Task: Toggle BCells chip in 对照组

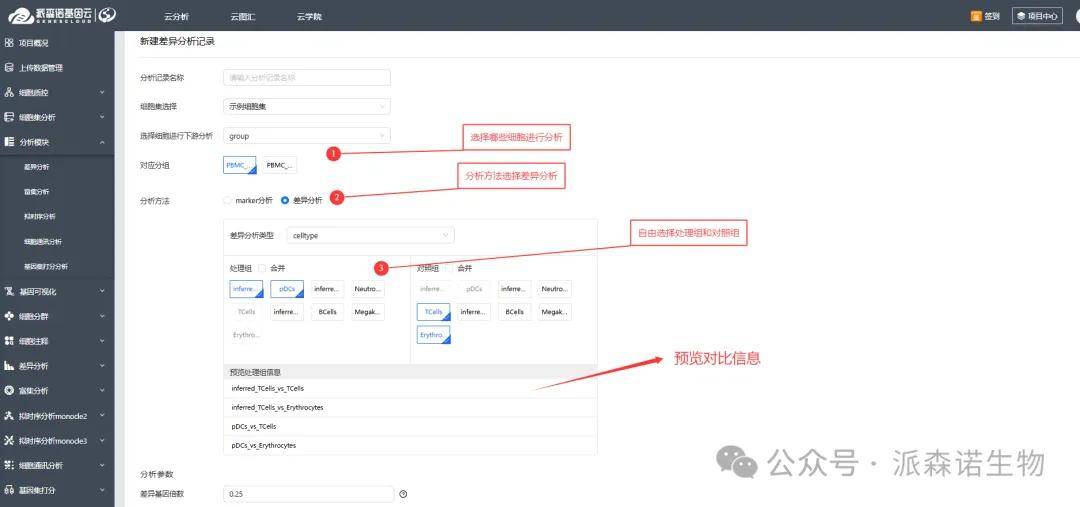Action: 515,312
